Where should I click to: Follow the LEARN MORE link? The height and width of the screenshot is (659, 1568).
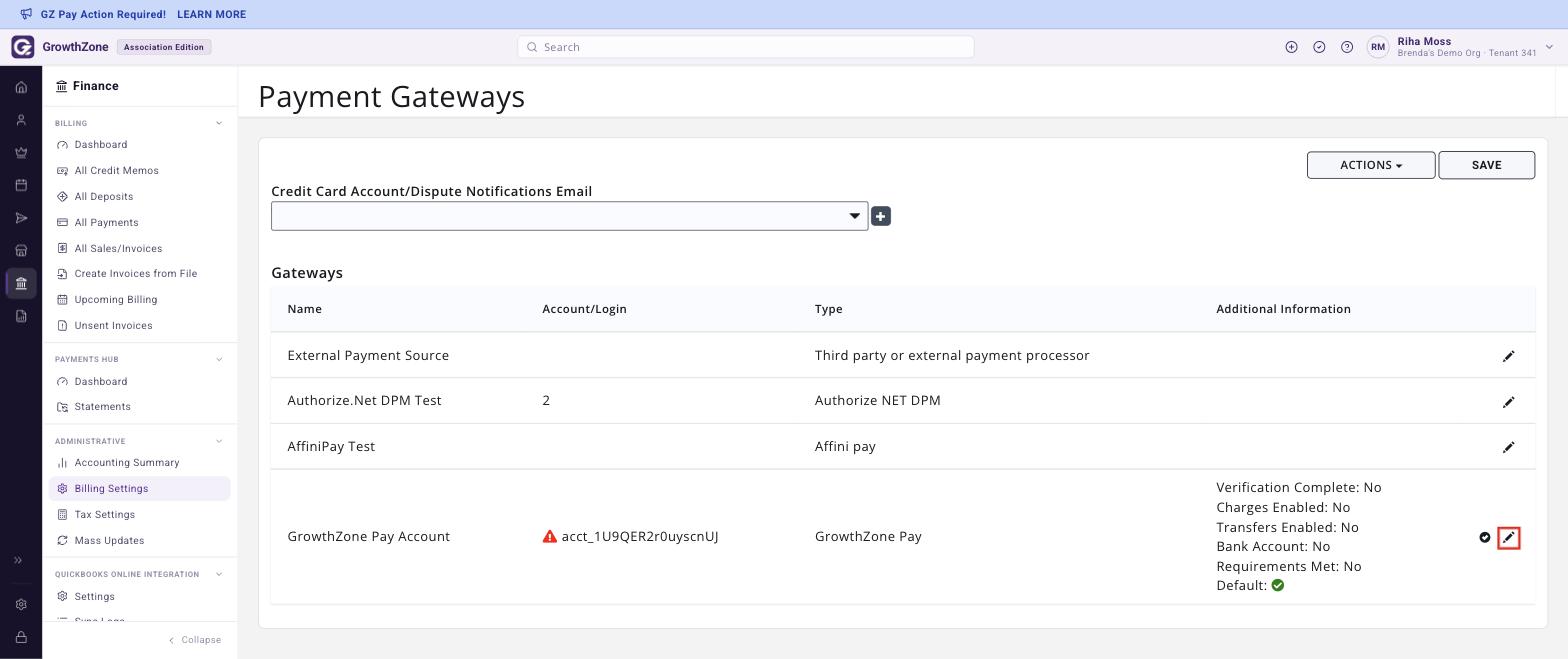click(211, 15)
